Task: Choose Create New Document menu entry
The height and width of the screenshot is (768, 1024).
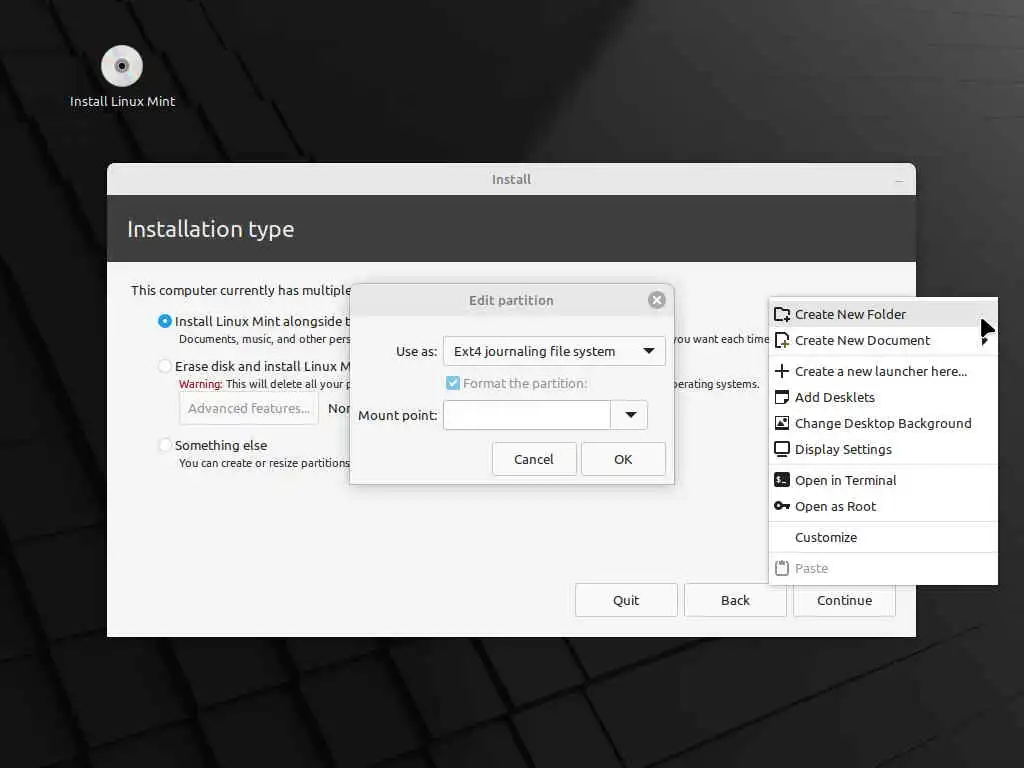Action: 883,341
